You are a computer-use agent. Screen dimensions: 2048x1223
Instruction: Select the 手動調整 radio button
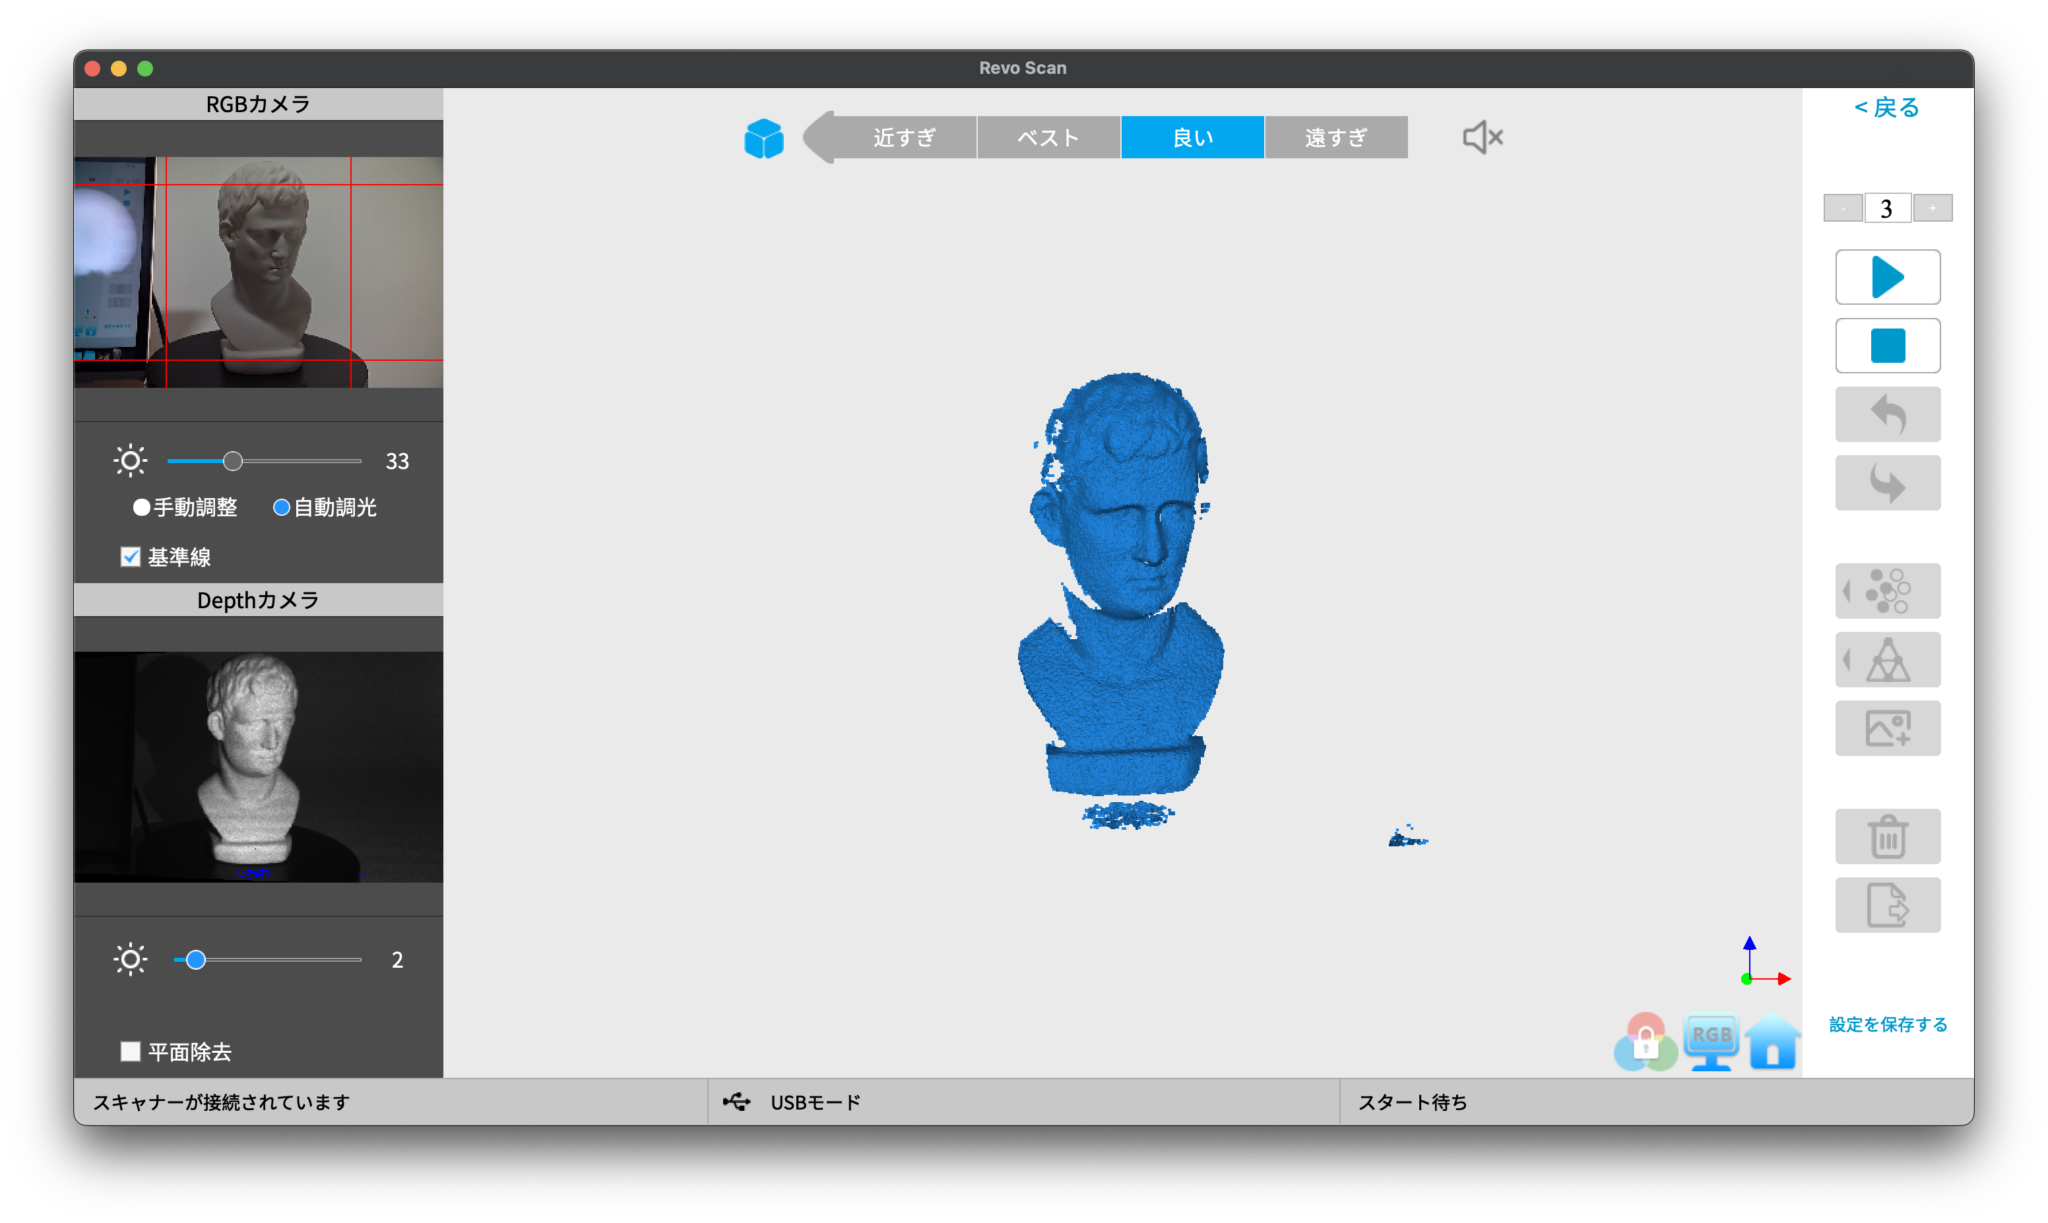click(x=142, y=508)
